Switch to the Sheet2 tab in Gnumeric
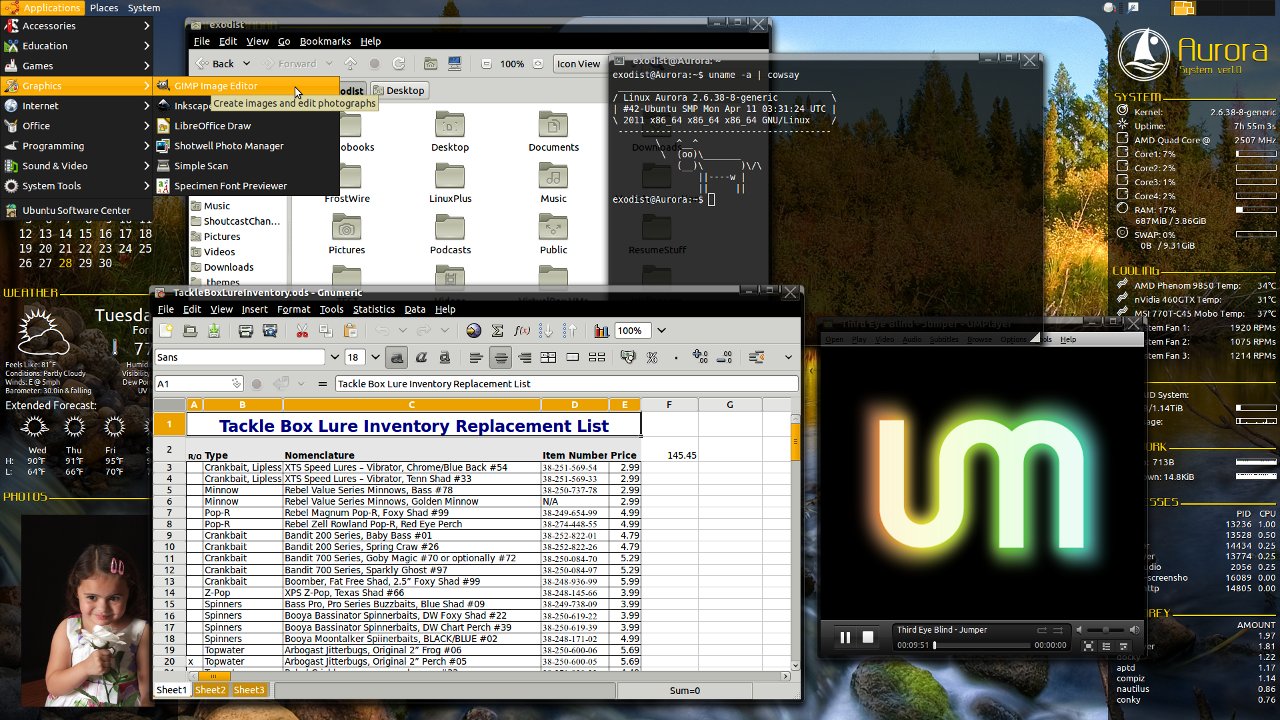 tap(210, 690)
